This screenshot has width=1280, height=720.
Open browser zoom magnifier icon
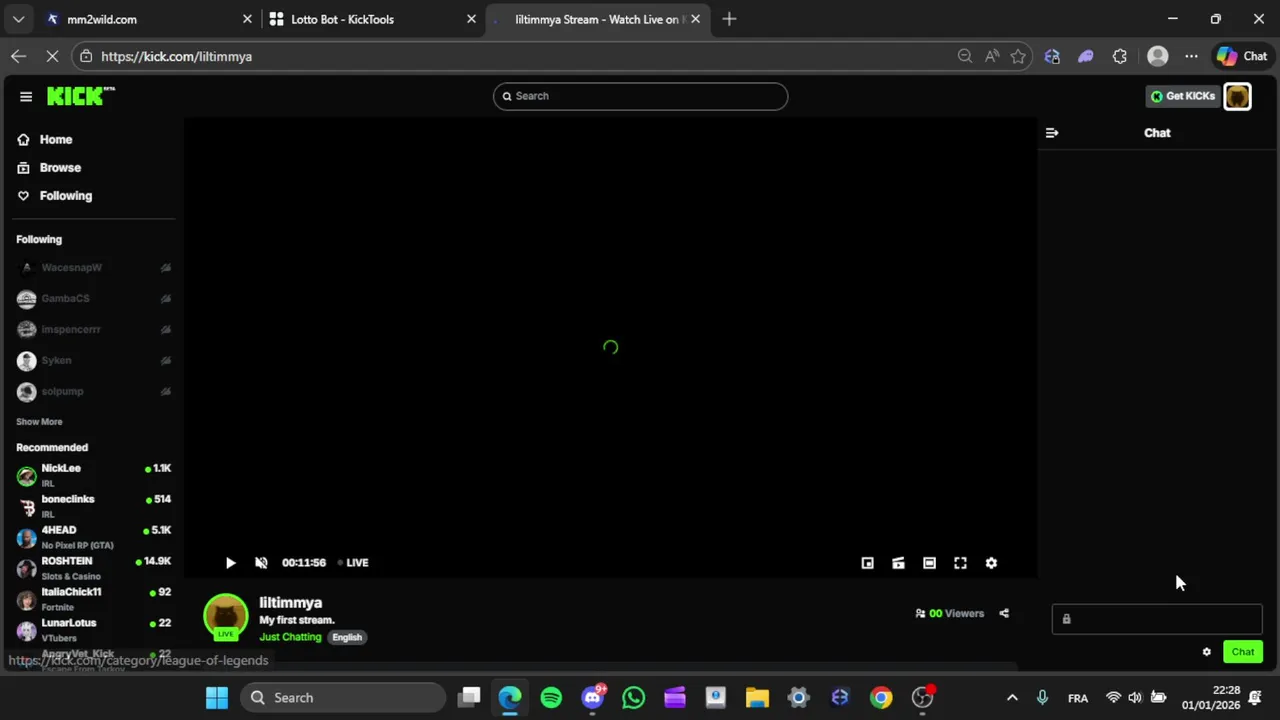click(965, 57)
